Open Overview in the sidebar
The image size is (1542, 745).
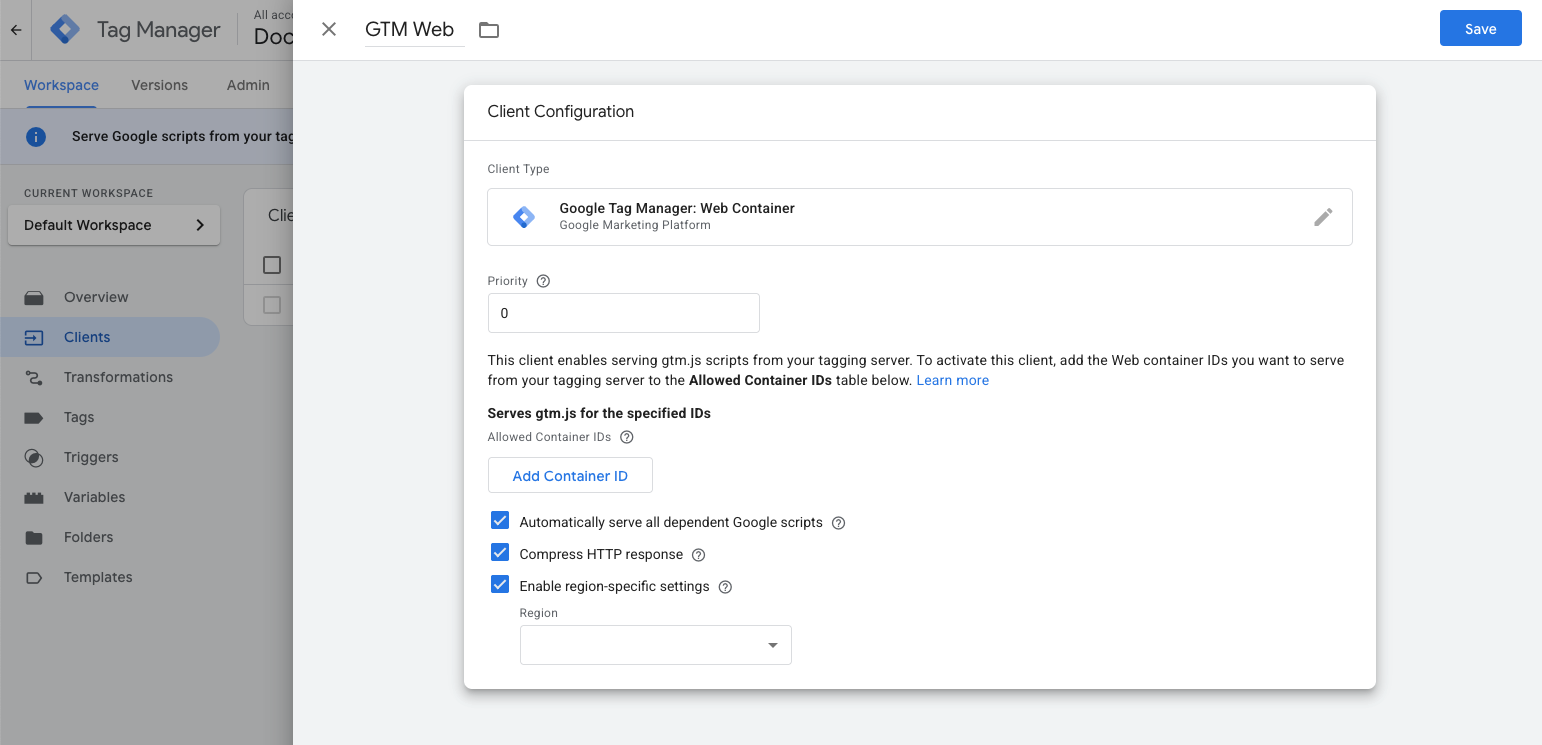[96, 297]
